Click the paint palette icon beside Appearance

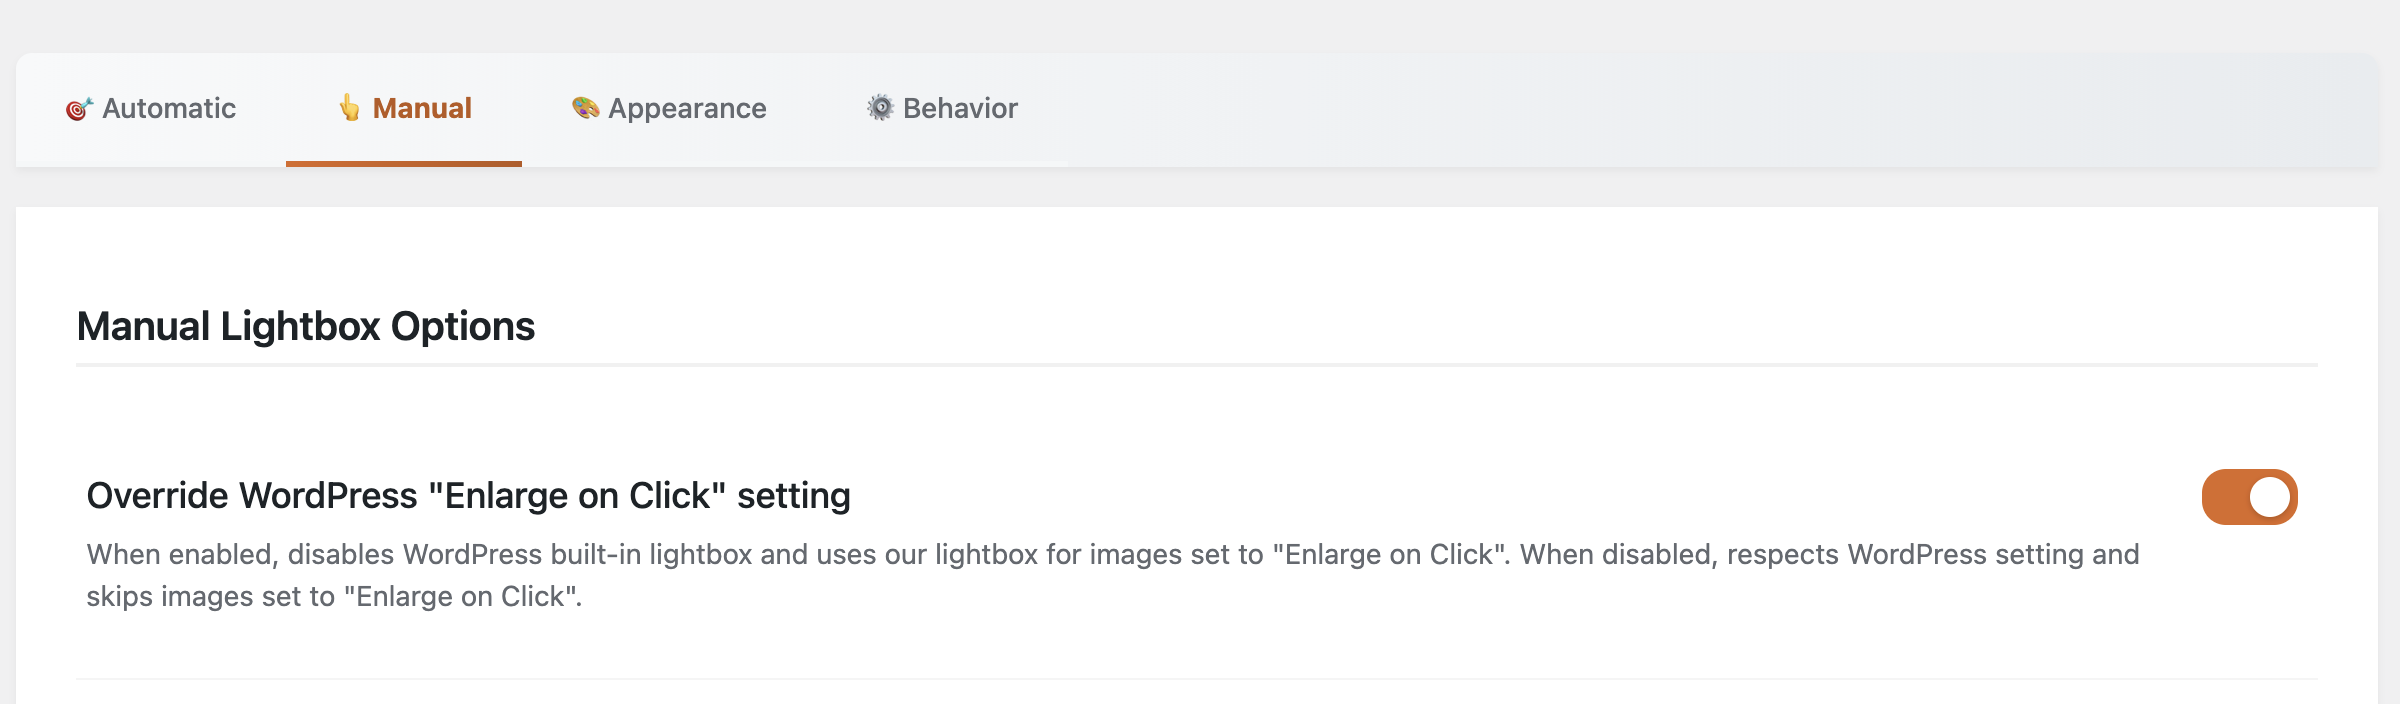pyautogui.click(x=585, y=108)
